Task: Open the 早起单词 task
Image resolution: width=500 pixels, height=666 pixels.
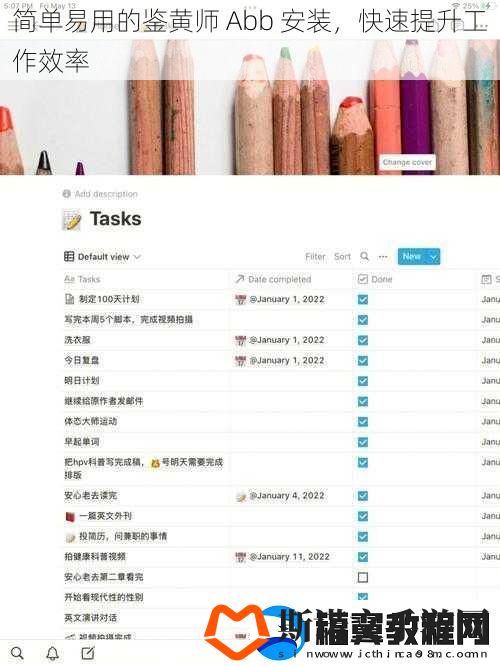Action: [x=82, y=442]
